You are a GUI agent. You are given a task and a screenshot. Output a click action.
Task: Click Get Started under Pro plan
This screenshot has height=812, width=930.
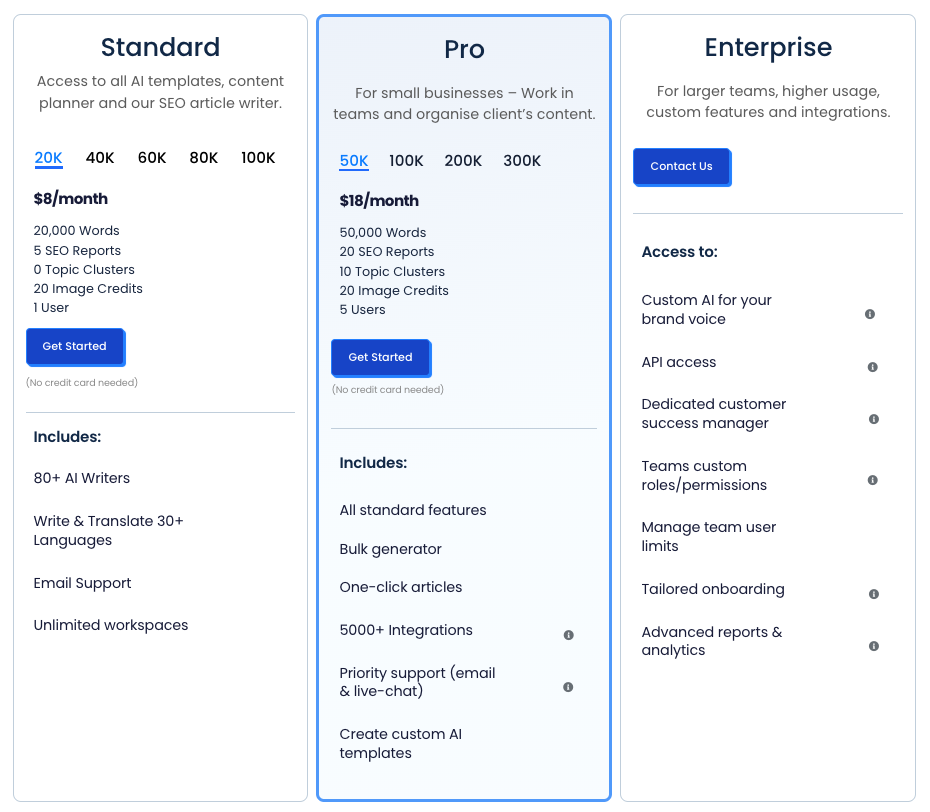(x=380, y=358)
